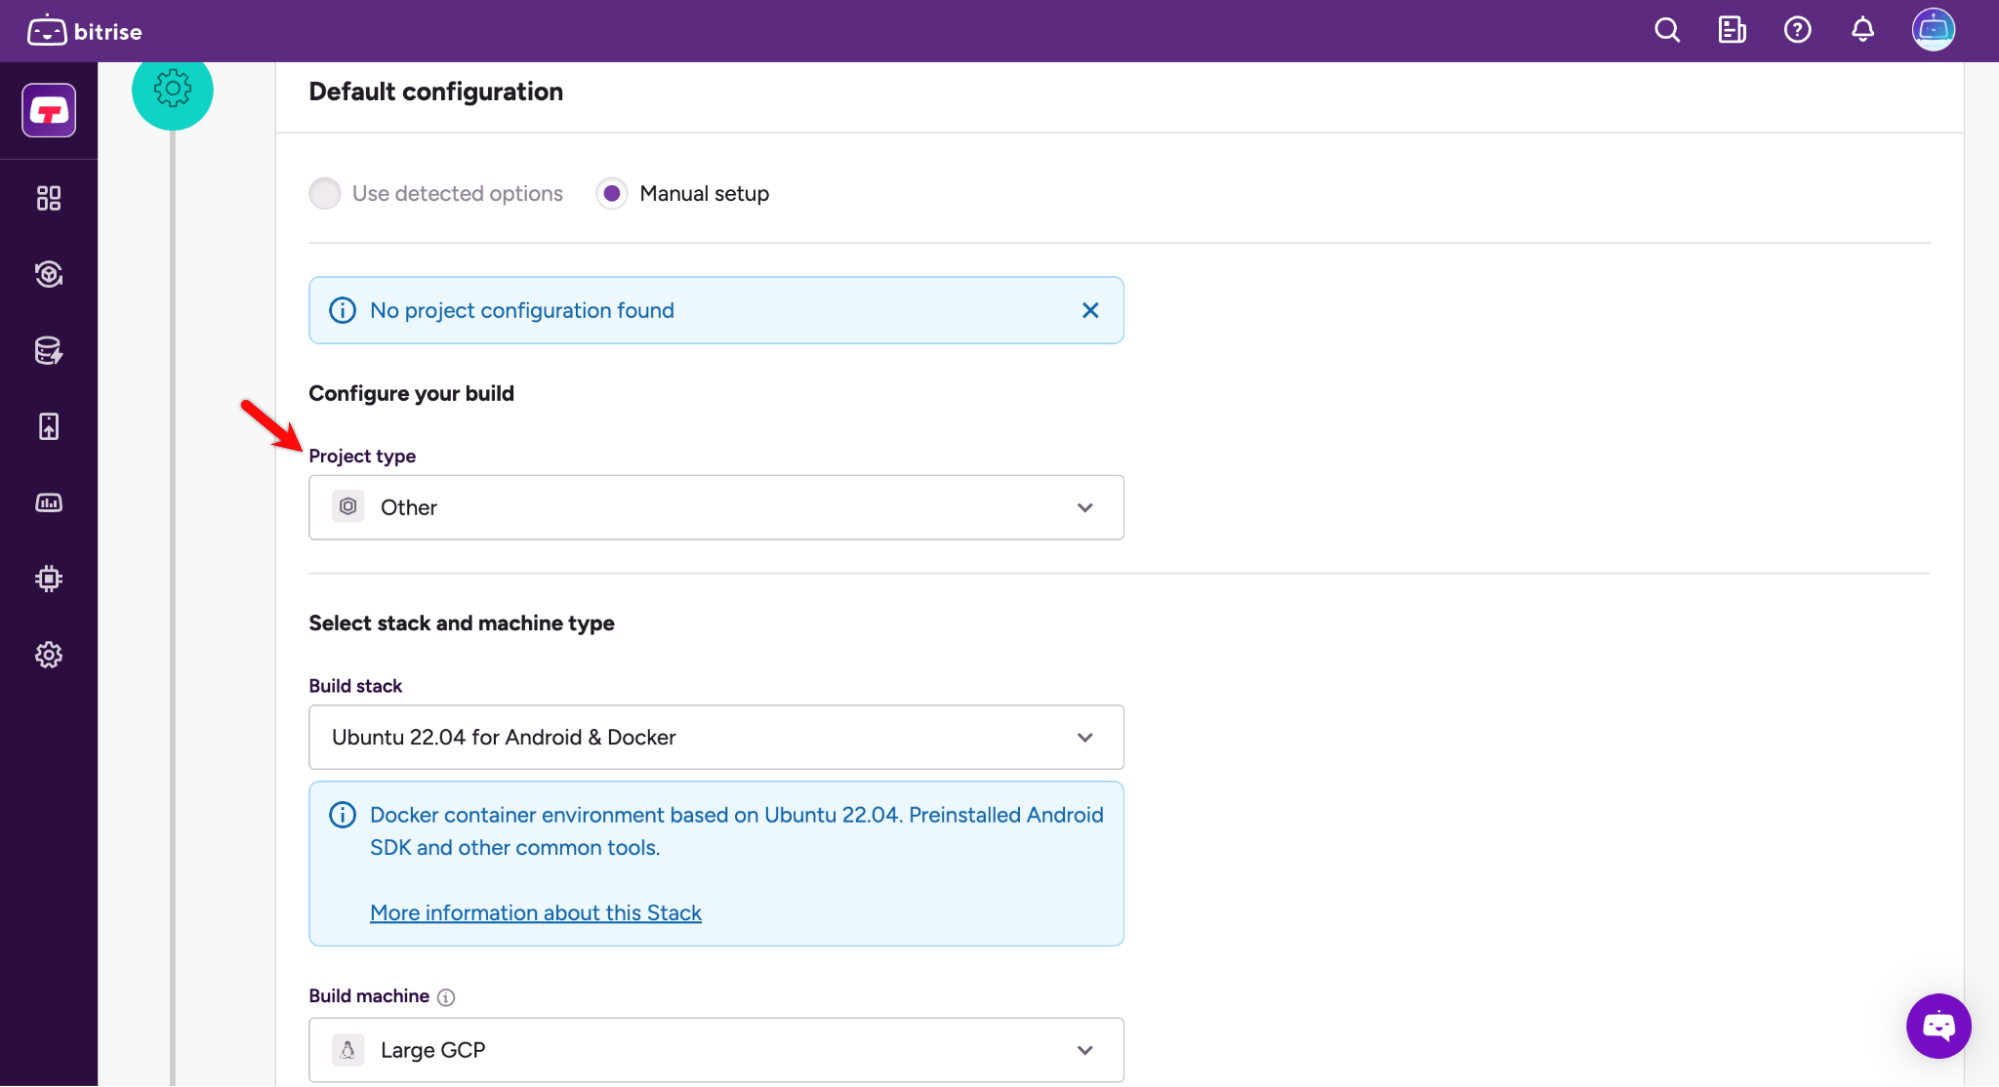
Task: Open the Build machine dropdown Large GCP
Action: [716, 1050]
